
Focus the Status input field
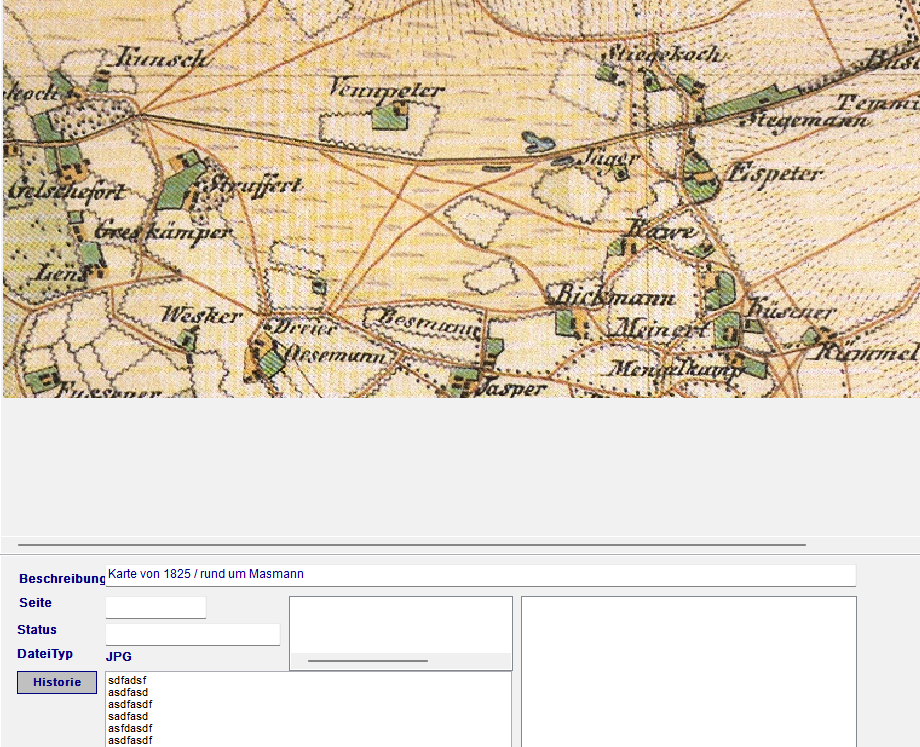(193, 634)
